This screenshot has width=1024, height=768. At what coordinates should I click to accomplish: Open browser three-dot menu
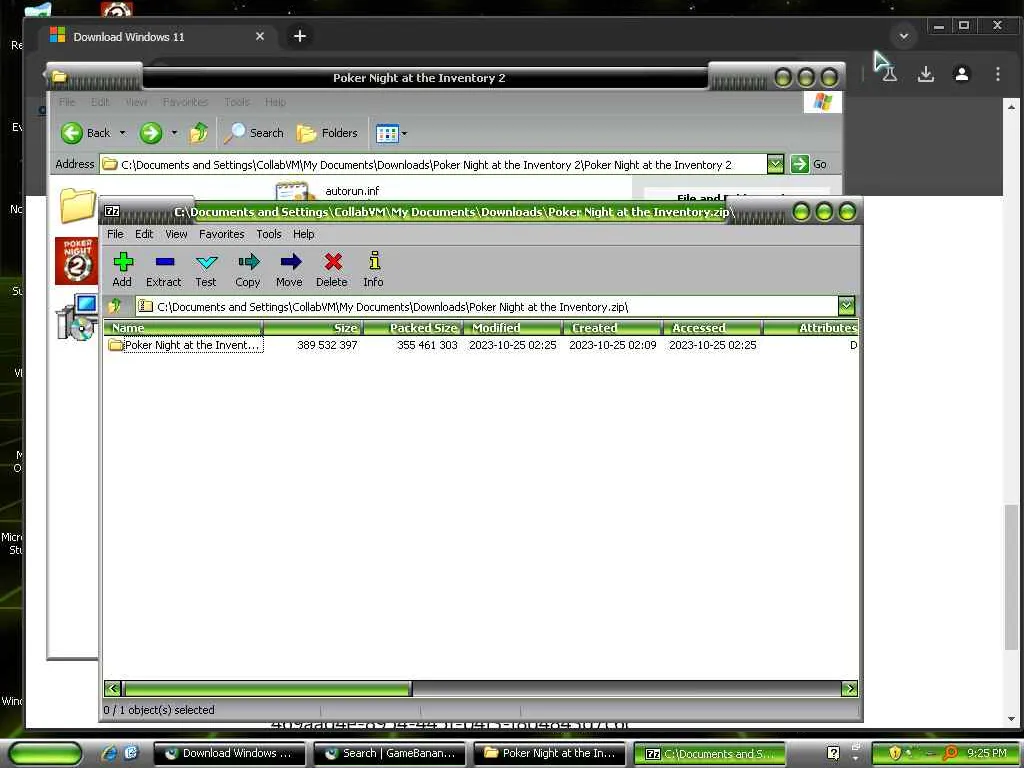coord(997,74)
